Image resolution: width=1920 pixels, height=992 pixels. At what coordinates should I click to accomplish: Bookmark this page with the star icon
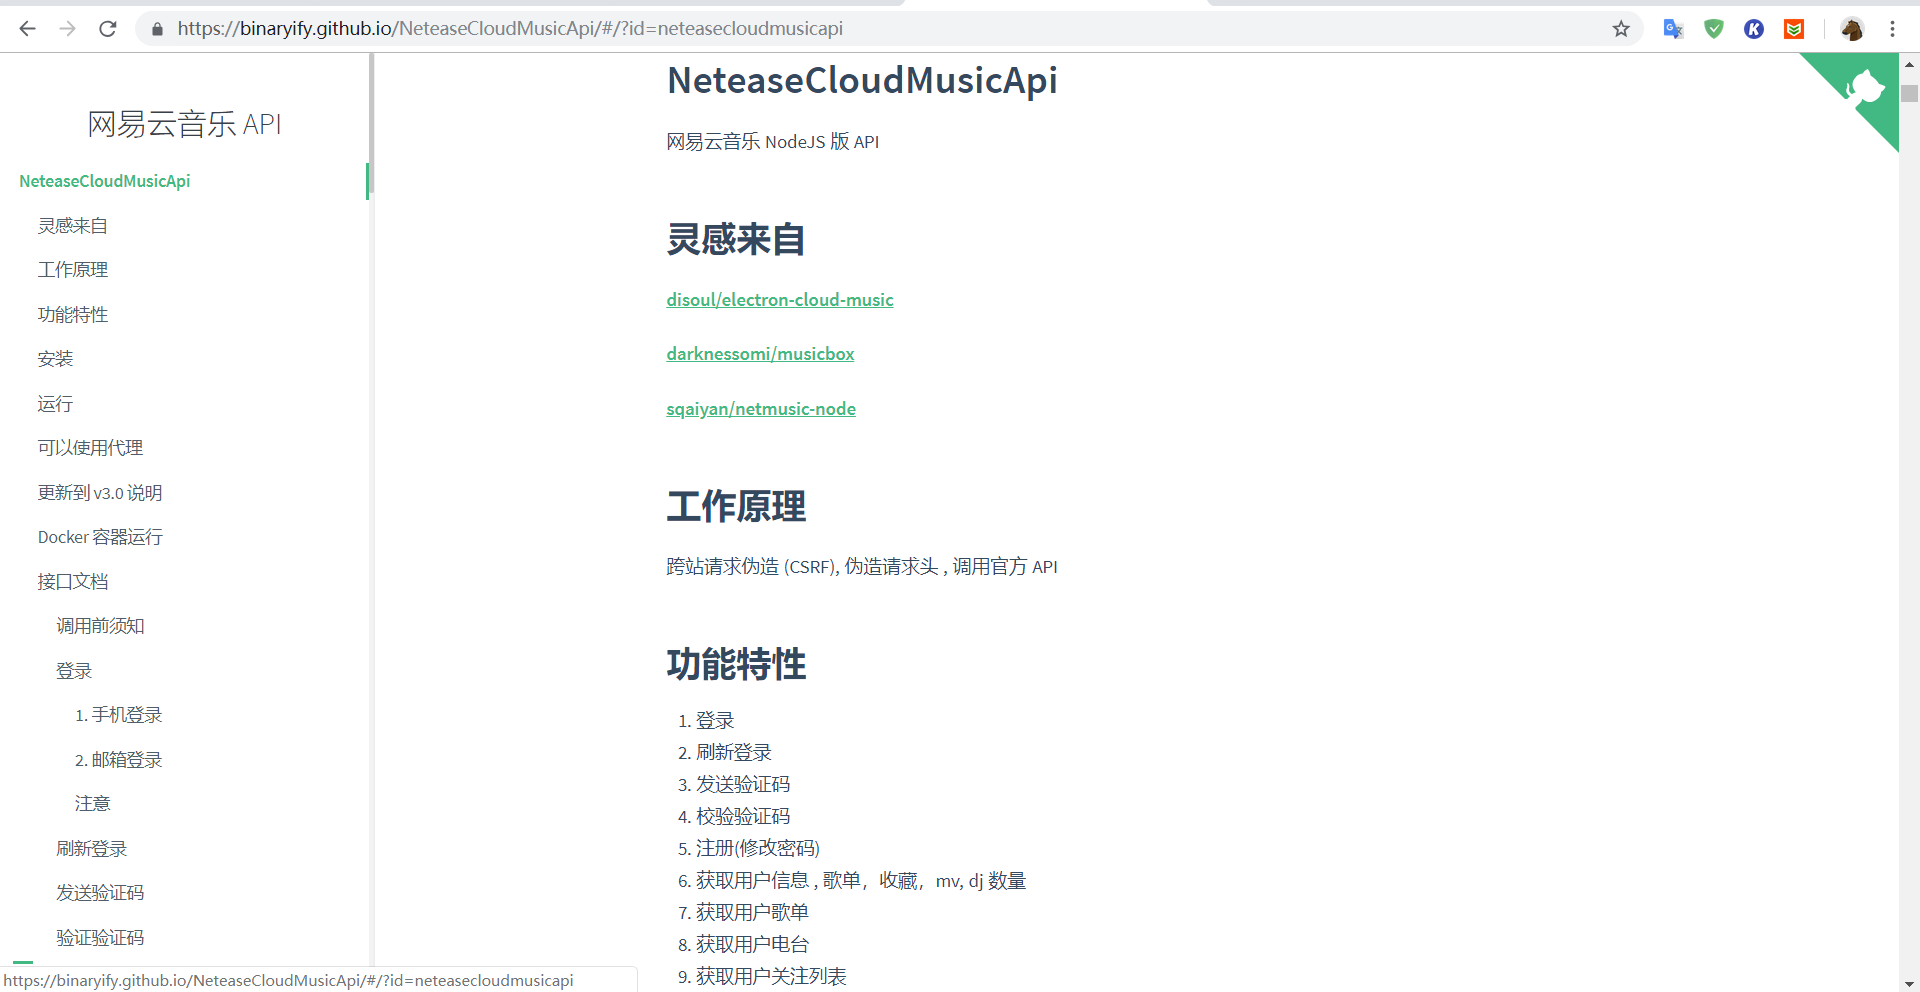click(1621, 29)
